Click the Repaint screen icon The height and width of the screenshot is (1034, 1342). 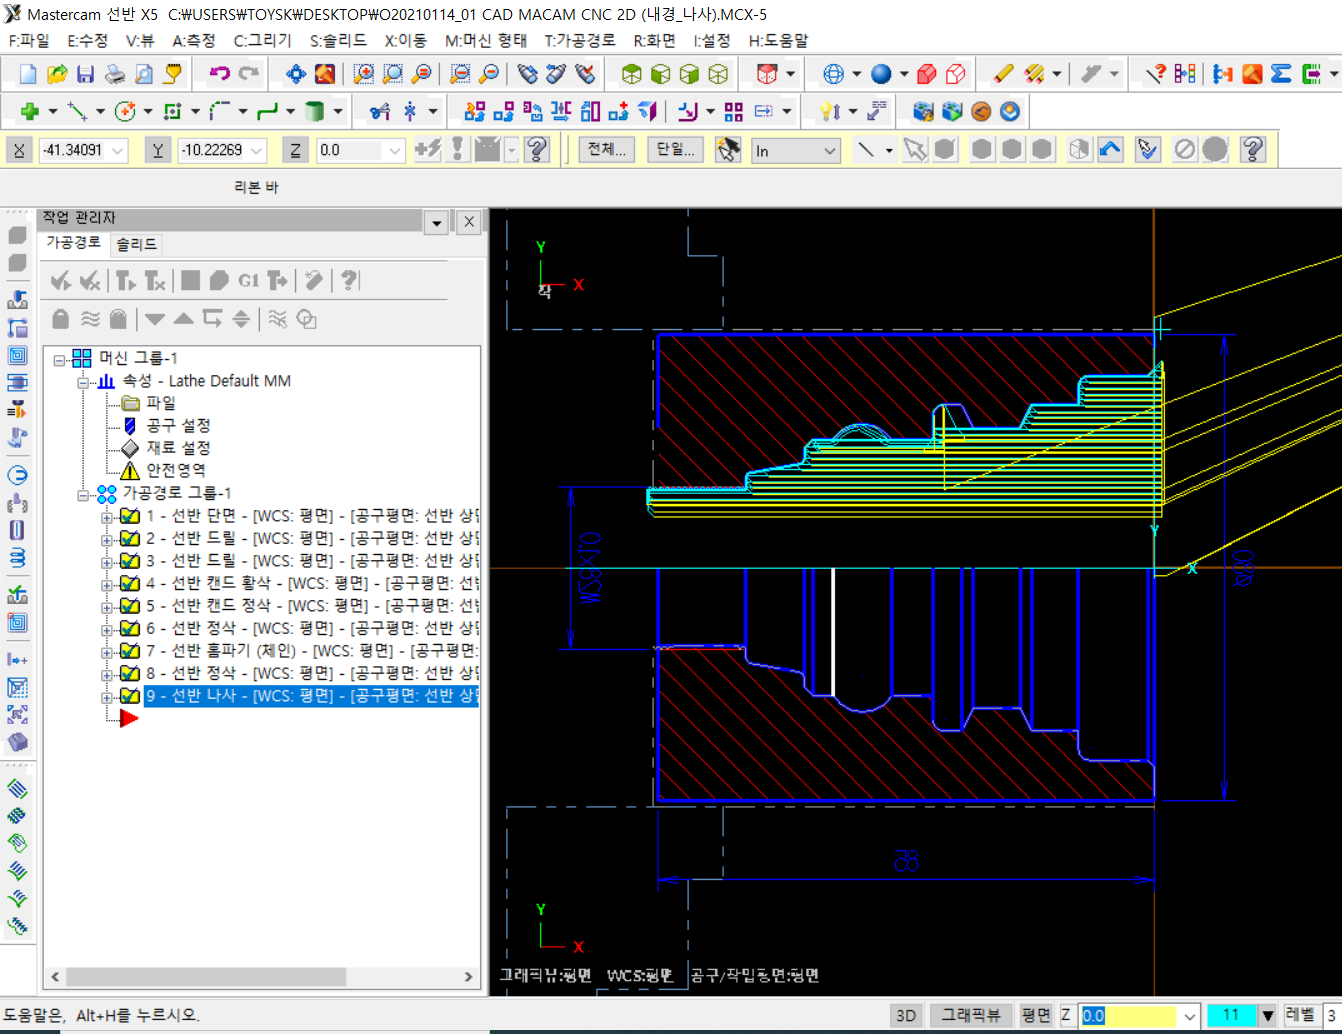point(325,74)
